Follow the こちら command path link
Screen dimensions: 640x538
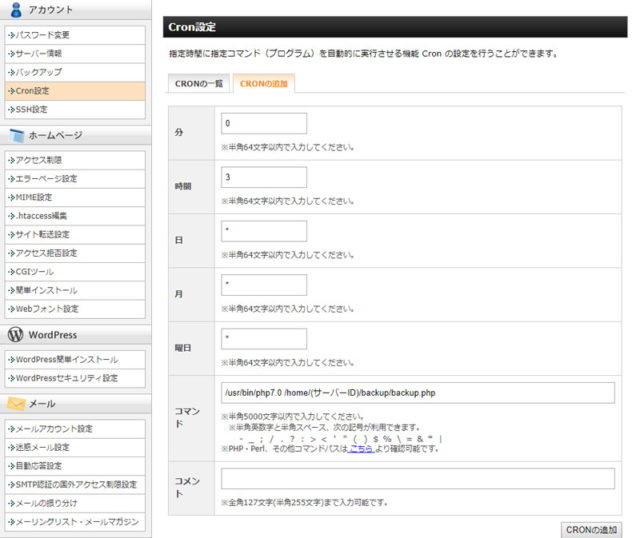(361, 449)
